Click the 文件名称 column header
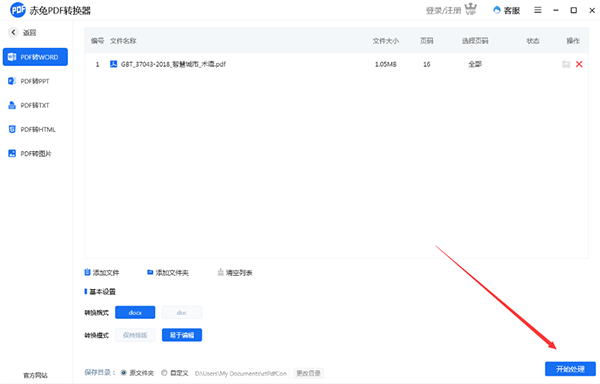The image size is (600, 384). pyautogui.click(x=123, y=41)
